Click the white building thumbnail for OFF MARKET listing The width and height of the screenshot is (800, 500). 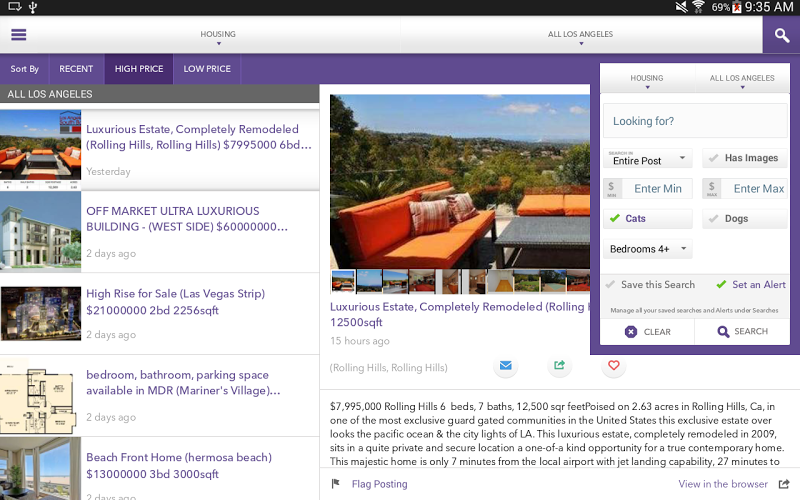[x=40, y=232]
